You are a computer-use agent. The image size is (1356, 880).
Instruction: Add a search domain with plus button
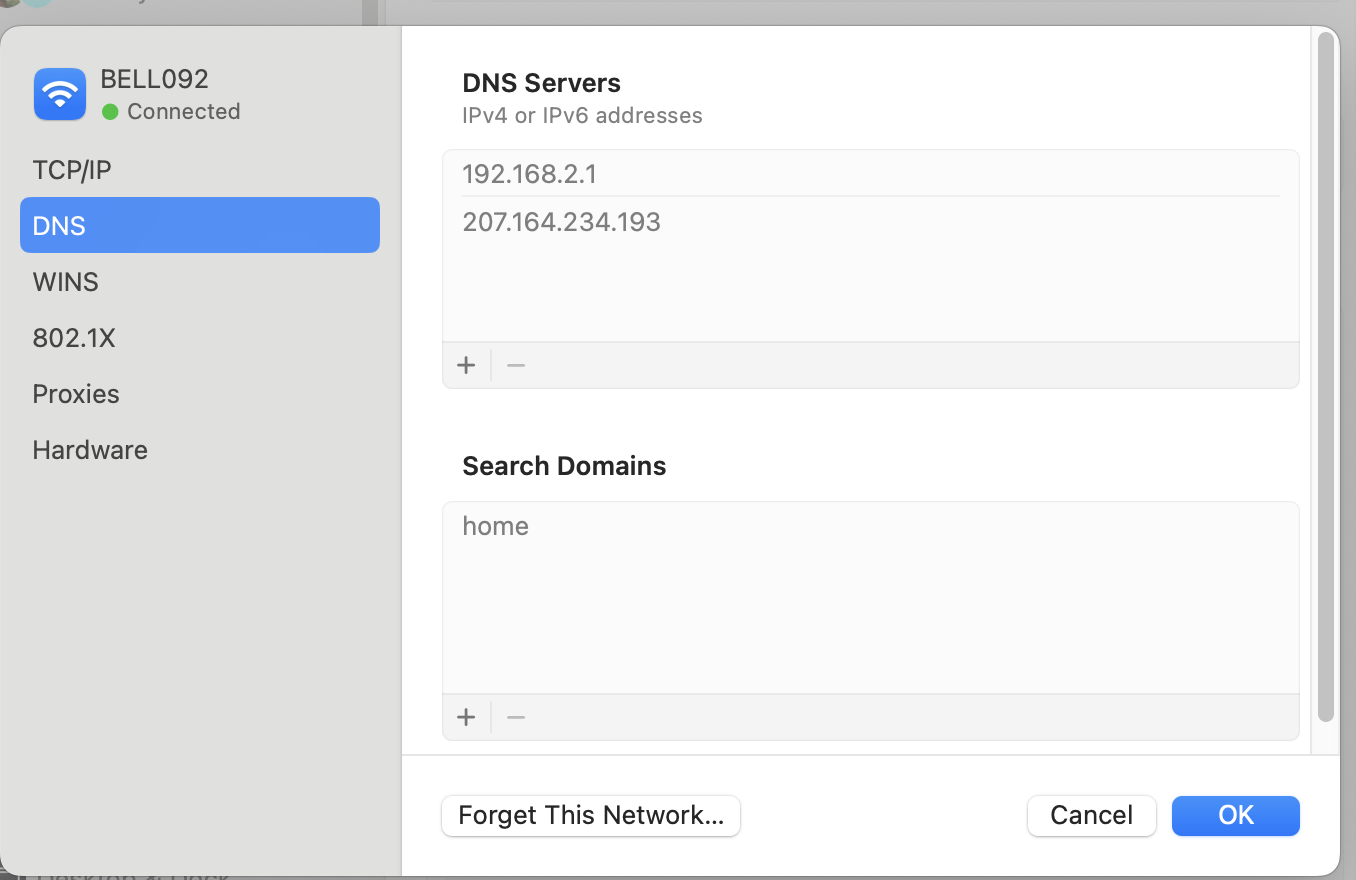click(466, 717)
